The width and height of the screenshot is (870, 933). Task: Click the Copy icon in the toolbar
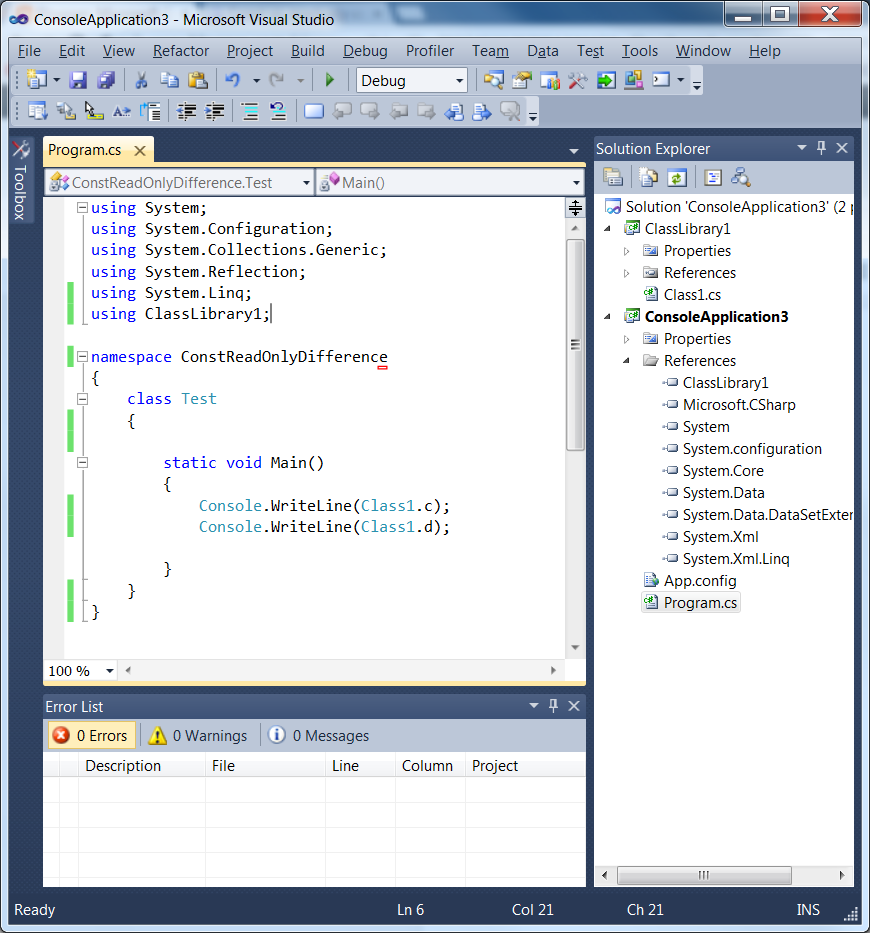[x=170, y=80]
